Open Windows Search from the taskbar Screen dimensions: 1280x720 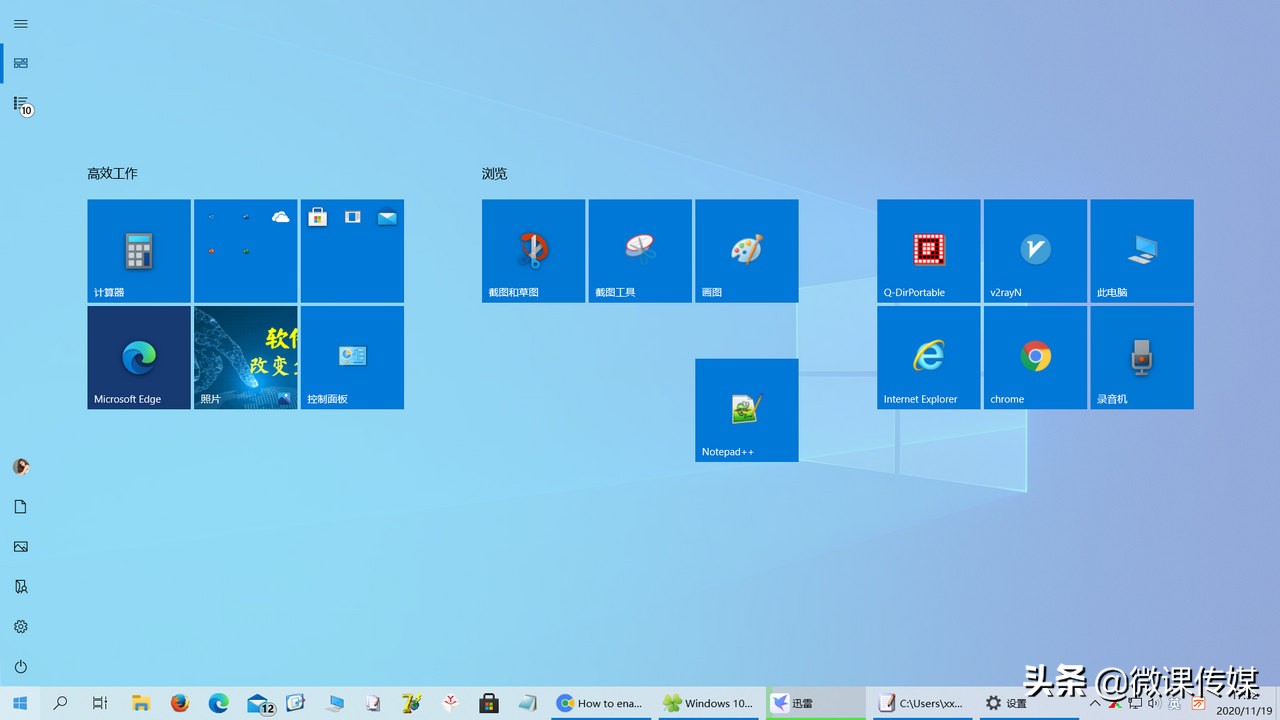pos(59,703)
